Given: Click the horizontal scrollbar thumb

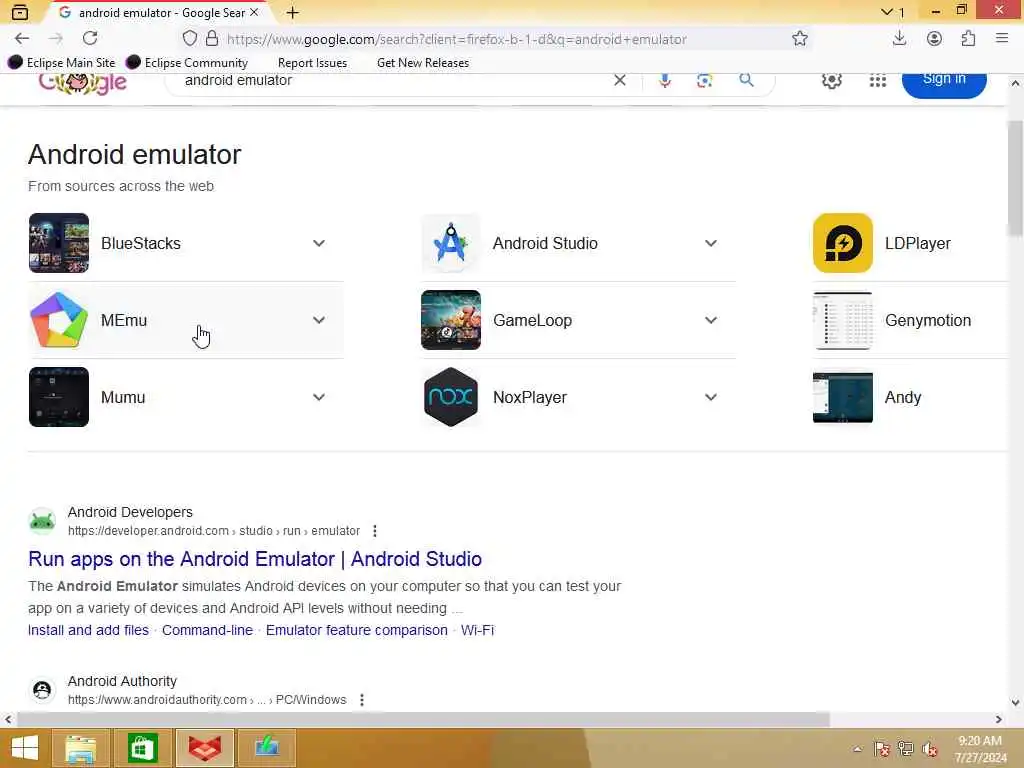Looking at the screenshot, I should click(x=423, y=720).
